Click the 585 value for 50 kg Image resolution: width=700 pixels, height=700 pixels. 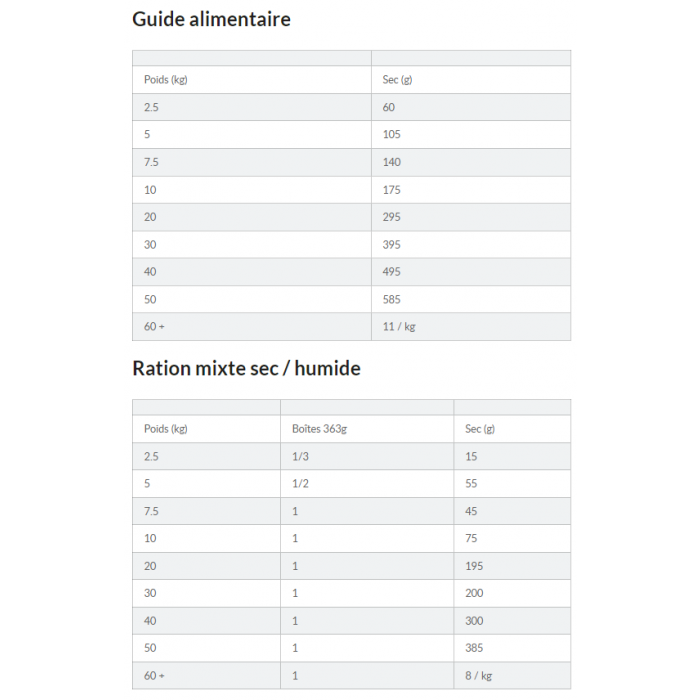pyautogui.click(x=391, y=299)
